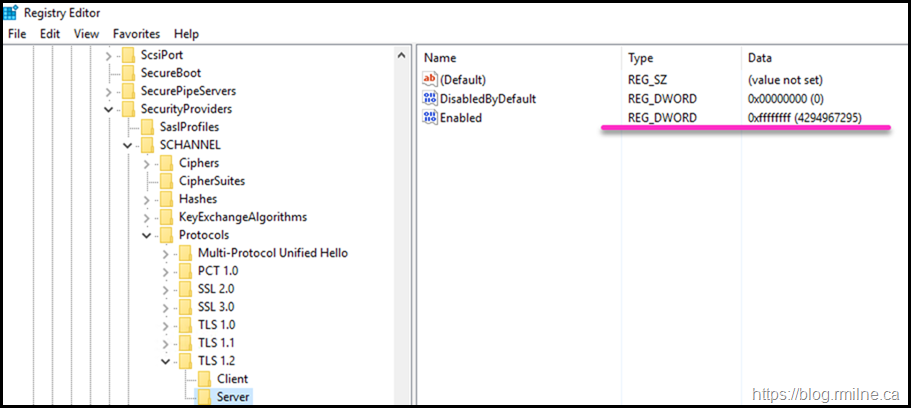Click the SCHANNEL folder icon

(x=147, y=145)
